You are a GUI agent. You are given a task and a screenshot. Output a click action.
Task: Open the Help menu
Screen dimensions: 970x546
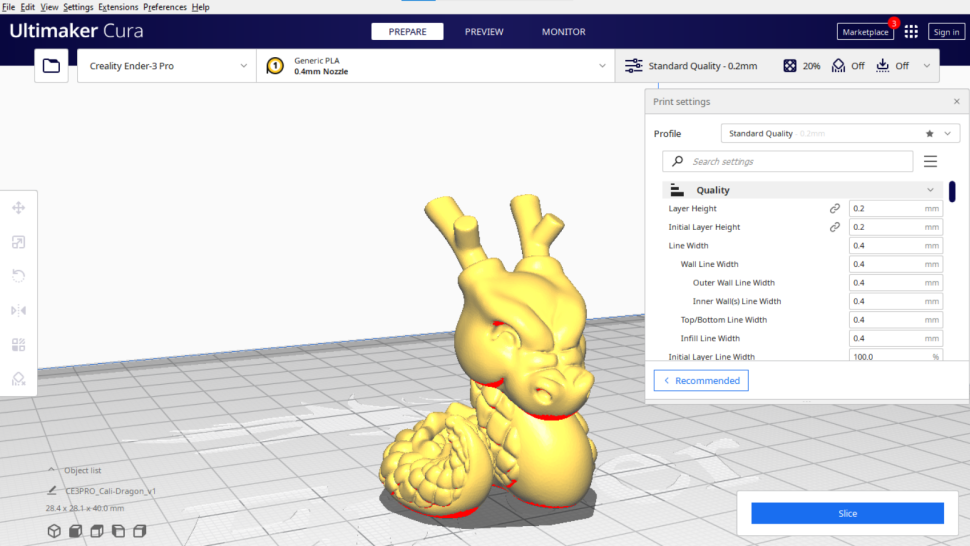point(200,7)
